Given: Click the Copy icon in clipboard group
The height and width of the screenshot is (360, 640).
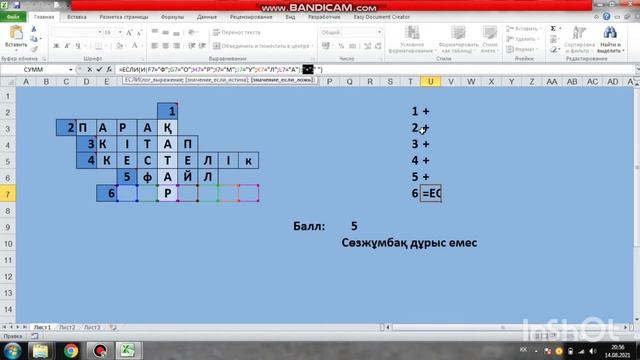Looking at the screenshot, I should point(34,39).
